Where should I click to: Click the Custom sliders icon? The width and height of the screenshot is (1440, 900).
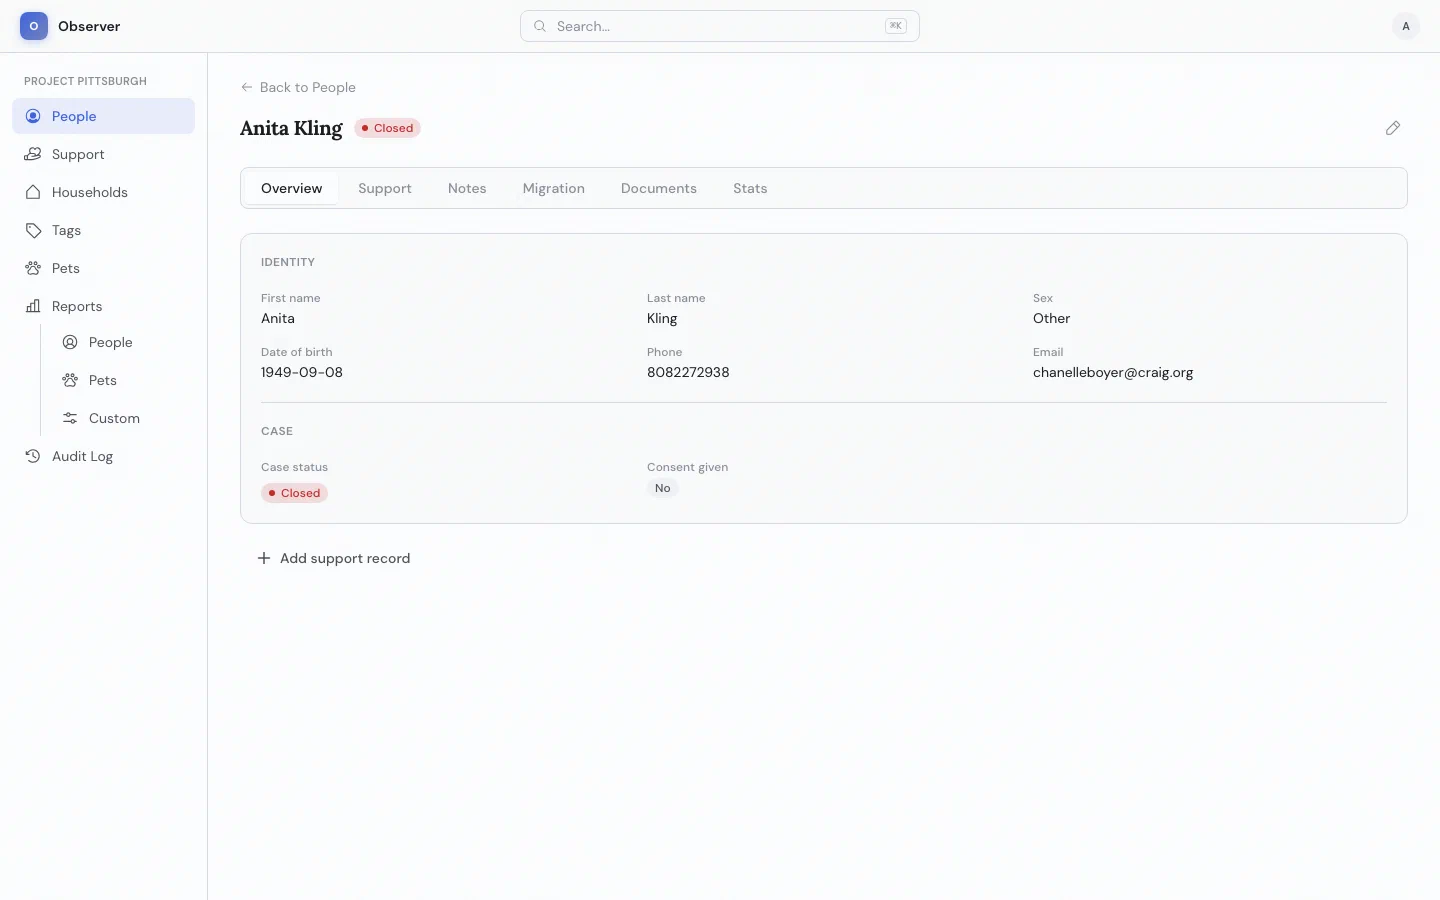point(70,418)
